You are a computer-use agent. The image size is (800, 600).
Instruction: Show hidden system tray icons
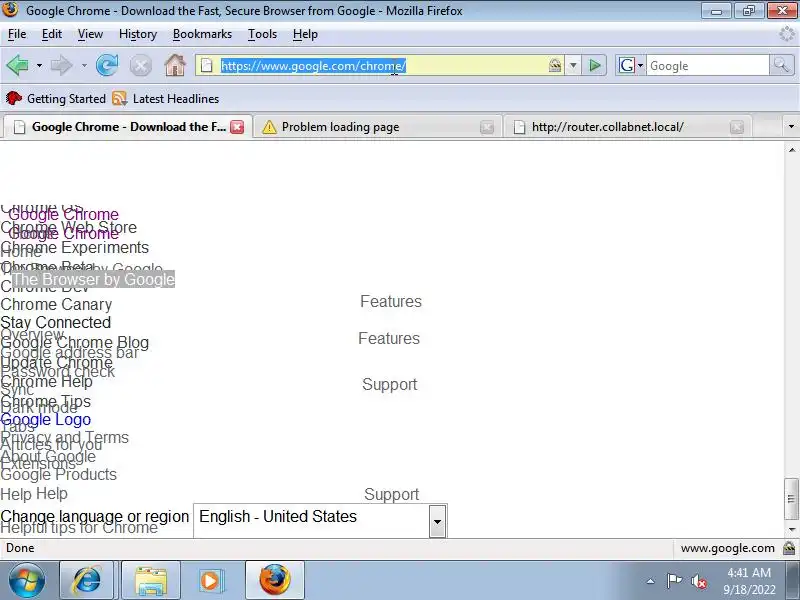[651, 581]
